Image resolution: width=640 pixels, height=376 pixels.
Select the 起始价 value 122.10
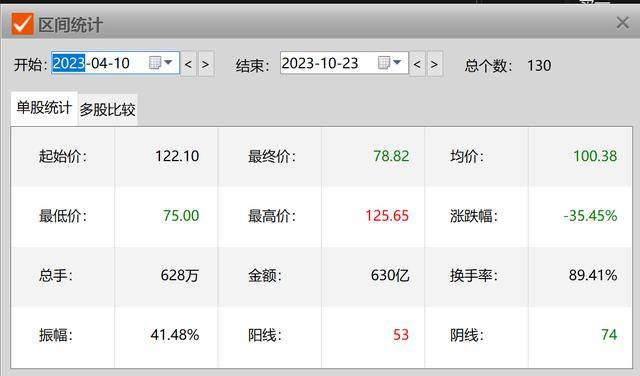(x=177, y=156)
